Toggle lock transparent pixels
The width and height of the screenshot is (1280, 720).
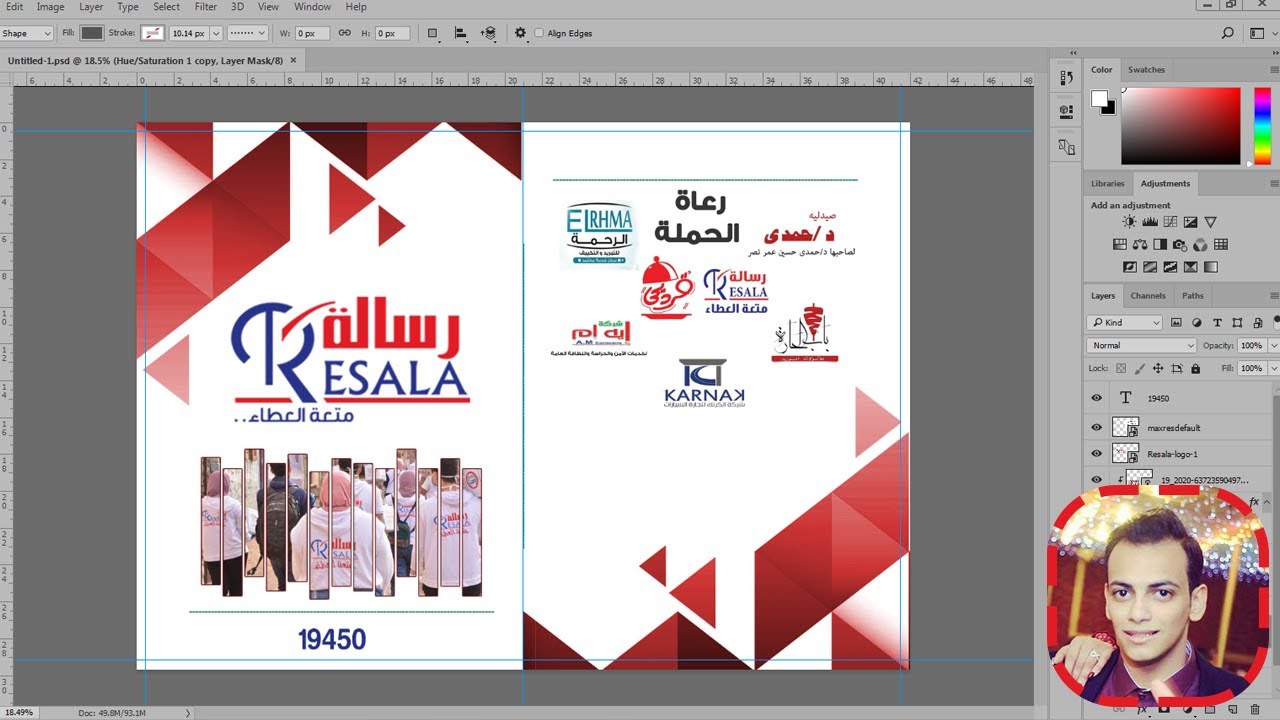coord(1121,369)
